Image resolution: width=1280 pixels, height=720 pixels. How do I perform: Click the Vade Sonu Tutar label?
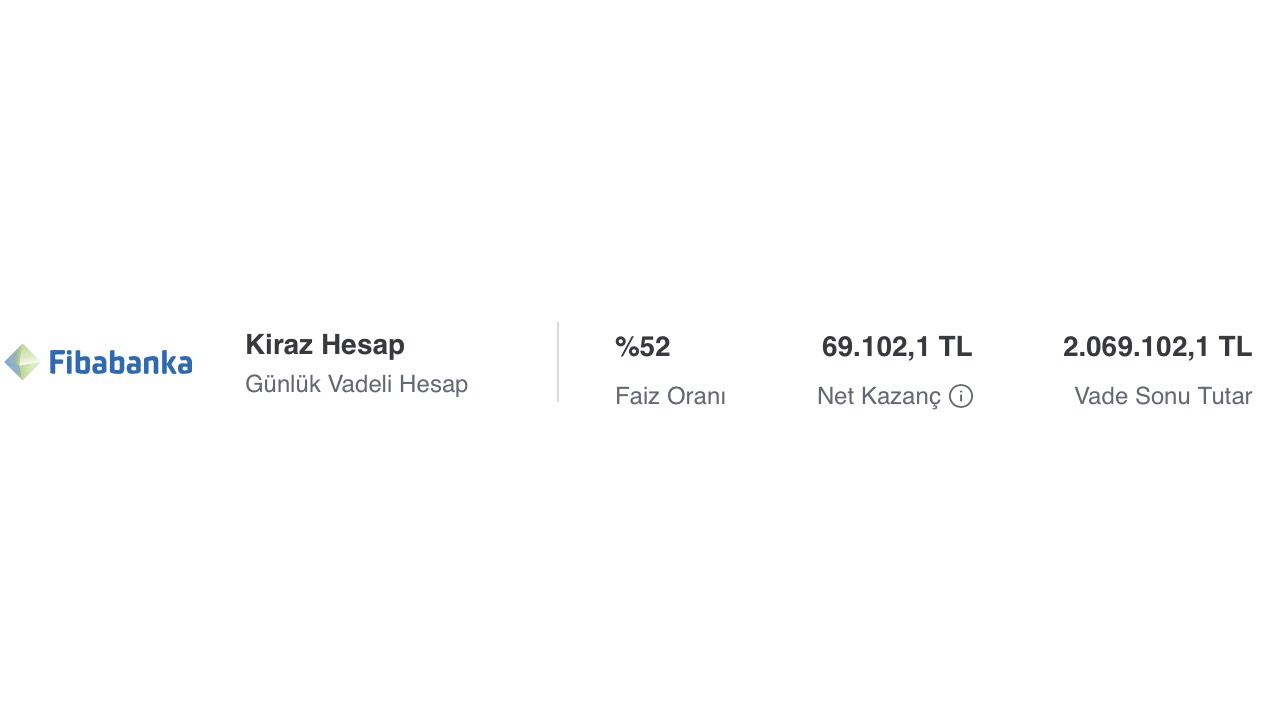coord(1163,396)
